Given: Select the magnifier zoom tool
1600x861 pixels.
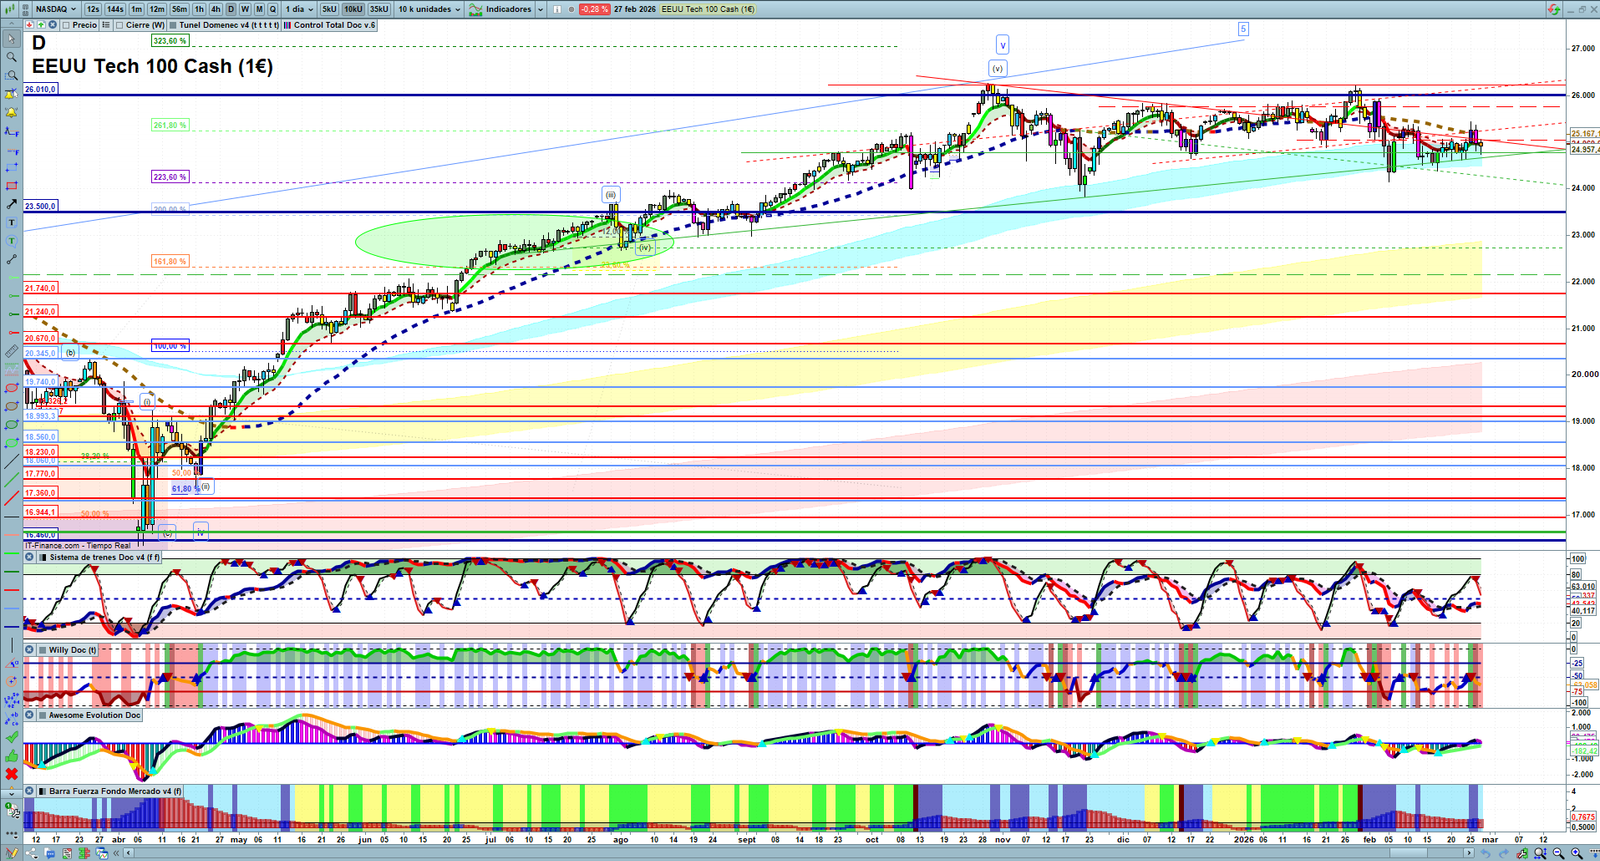Looking at the screenshot, I should tap(11, 57).
